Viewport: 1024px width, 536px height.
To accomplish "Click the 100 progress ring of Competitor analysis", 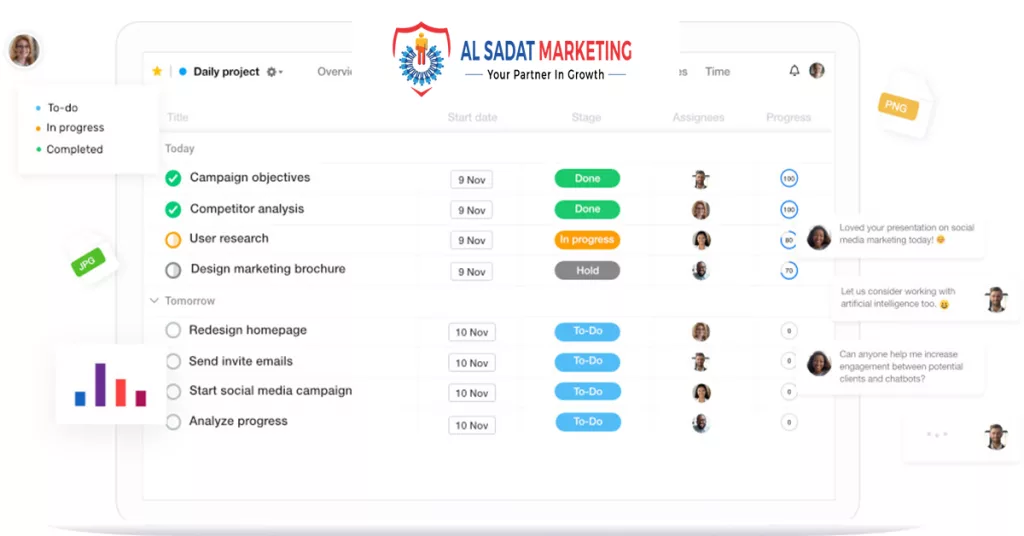I will (x=789, y=210).
